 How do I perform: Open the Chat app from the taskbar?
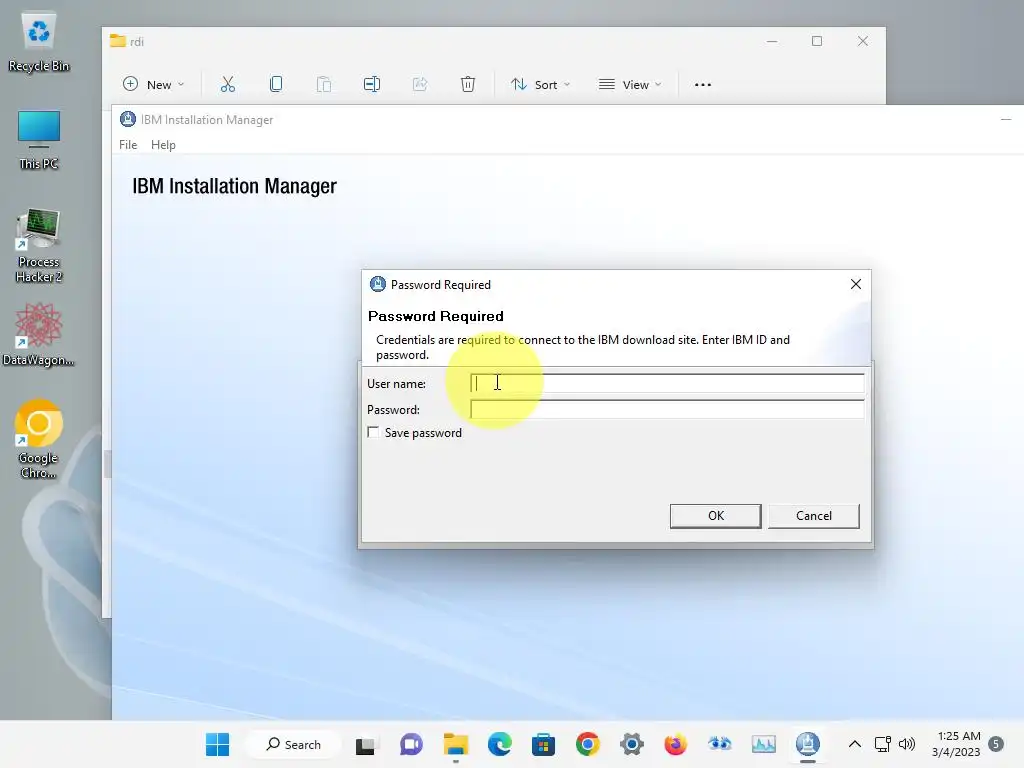(411, 744)
